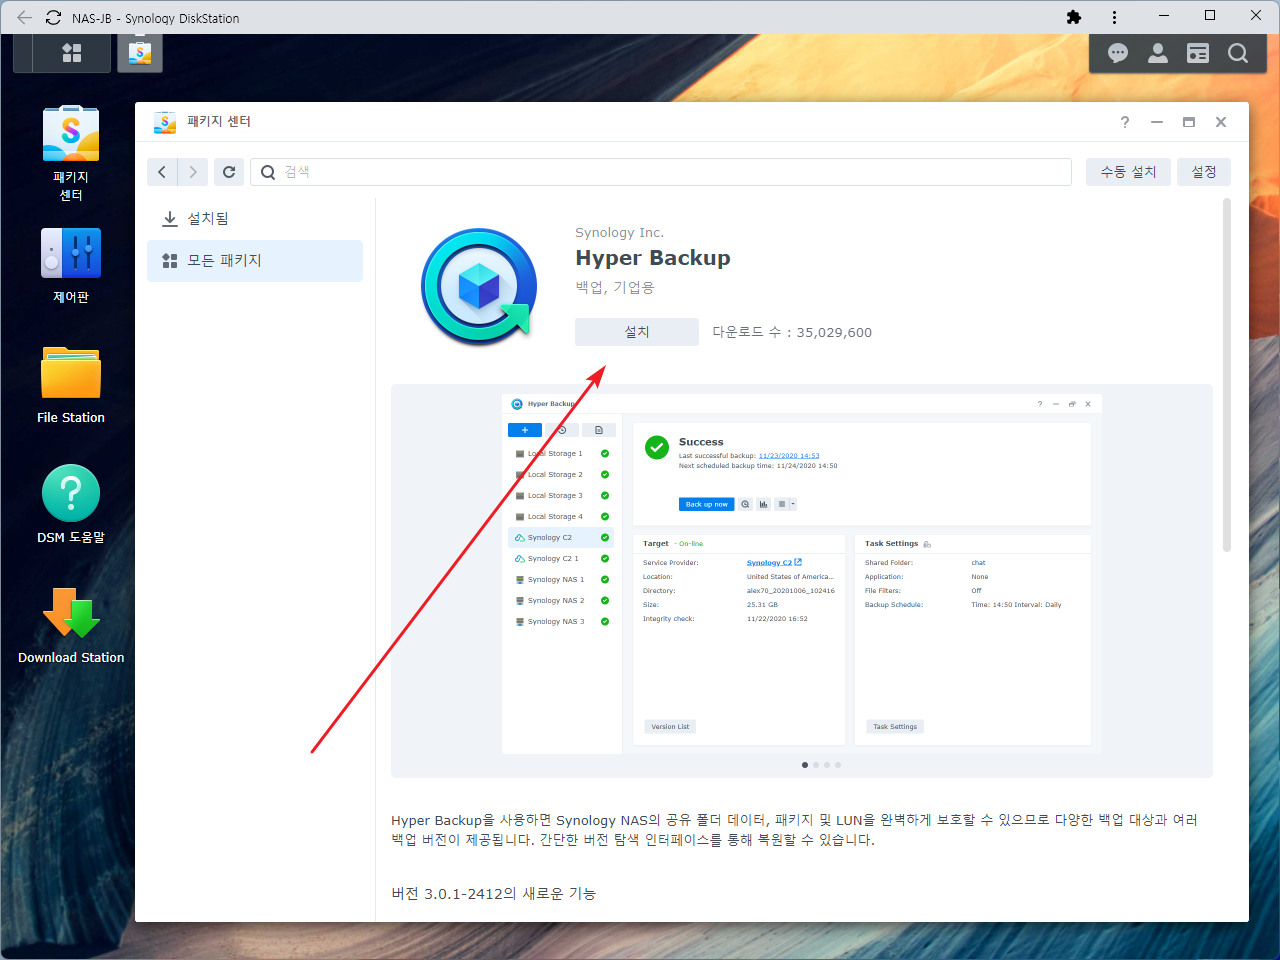Select the fourth screenshot carousel dot
The height and width of the screenshot is (960, 1280).
coord(838,765)
